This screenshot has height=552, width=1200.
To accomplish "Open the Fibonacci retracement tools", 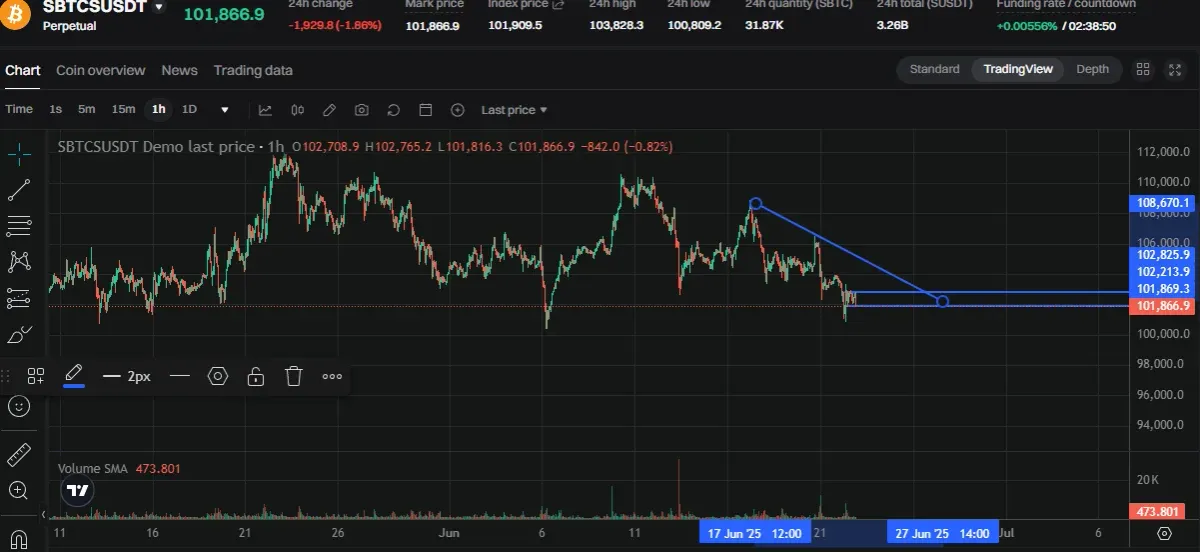I will [19, 225].
